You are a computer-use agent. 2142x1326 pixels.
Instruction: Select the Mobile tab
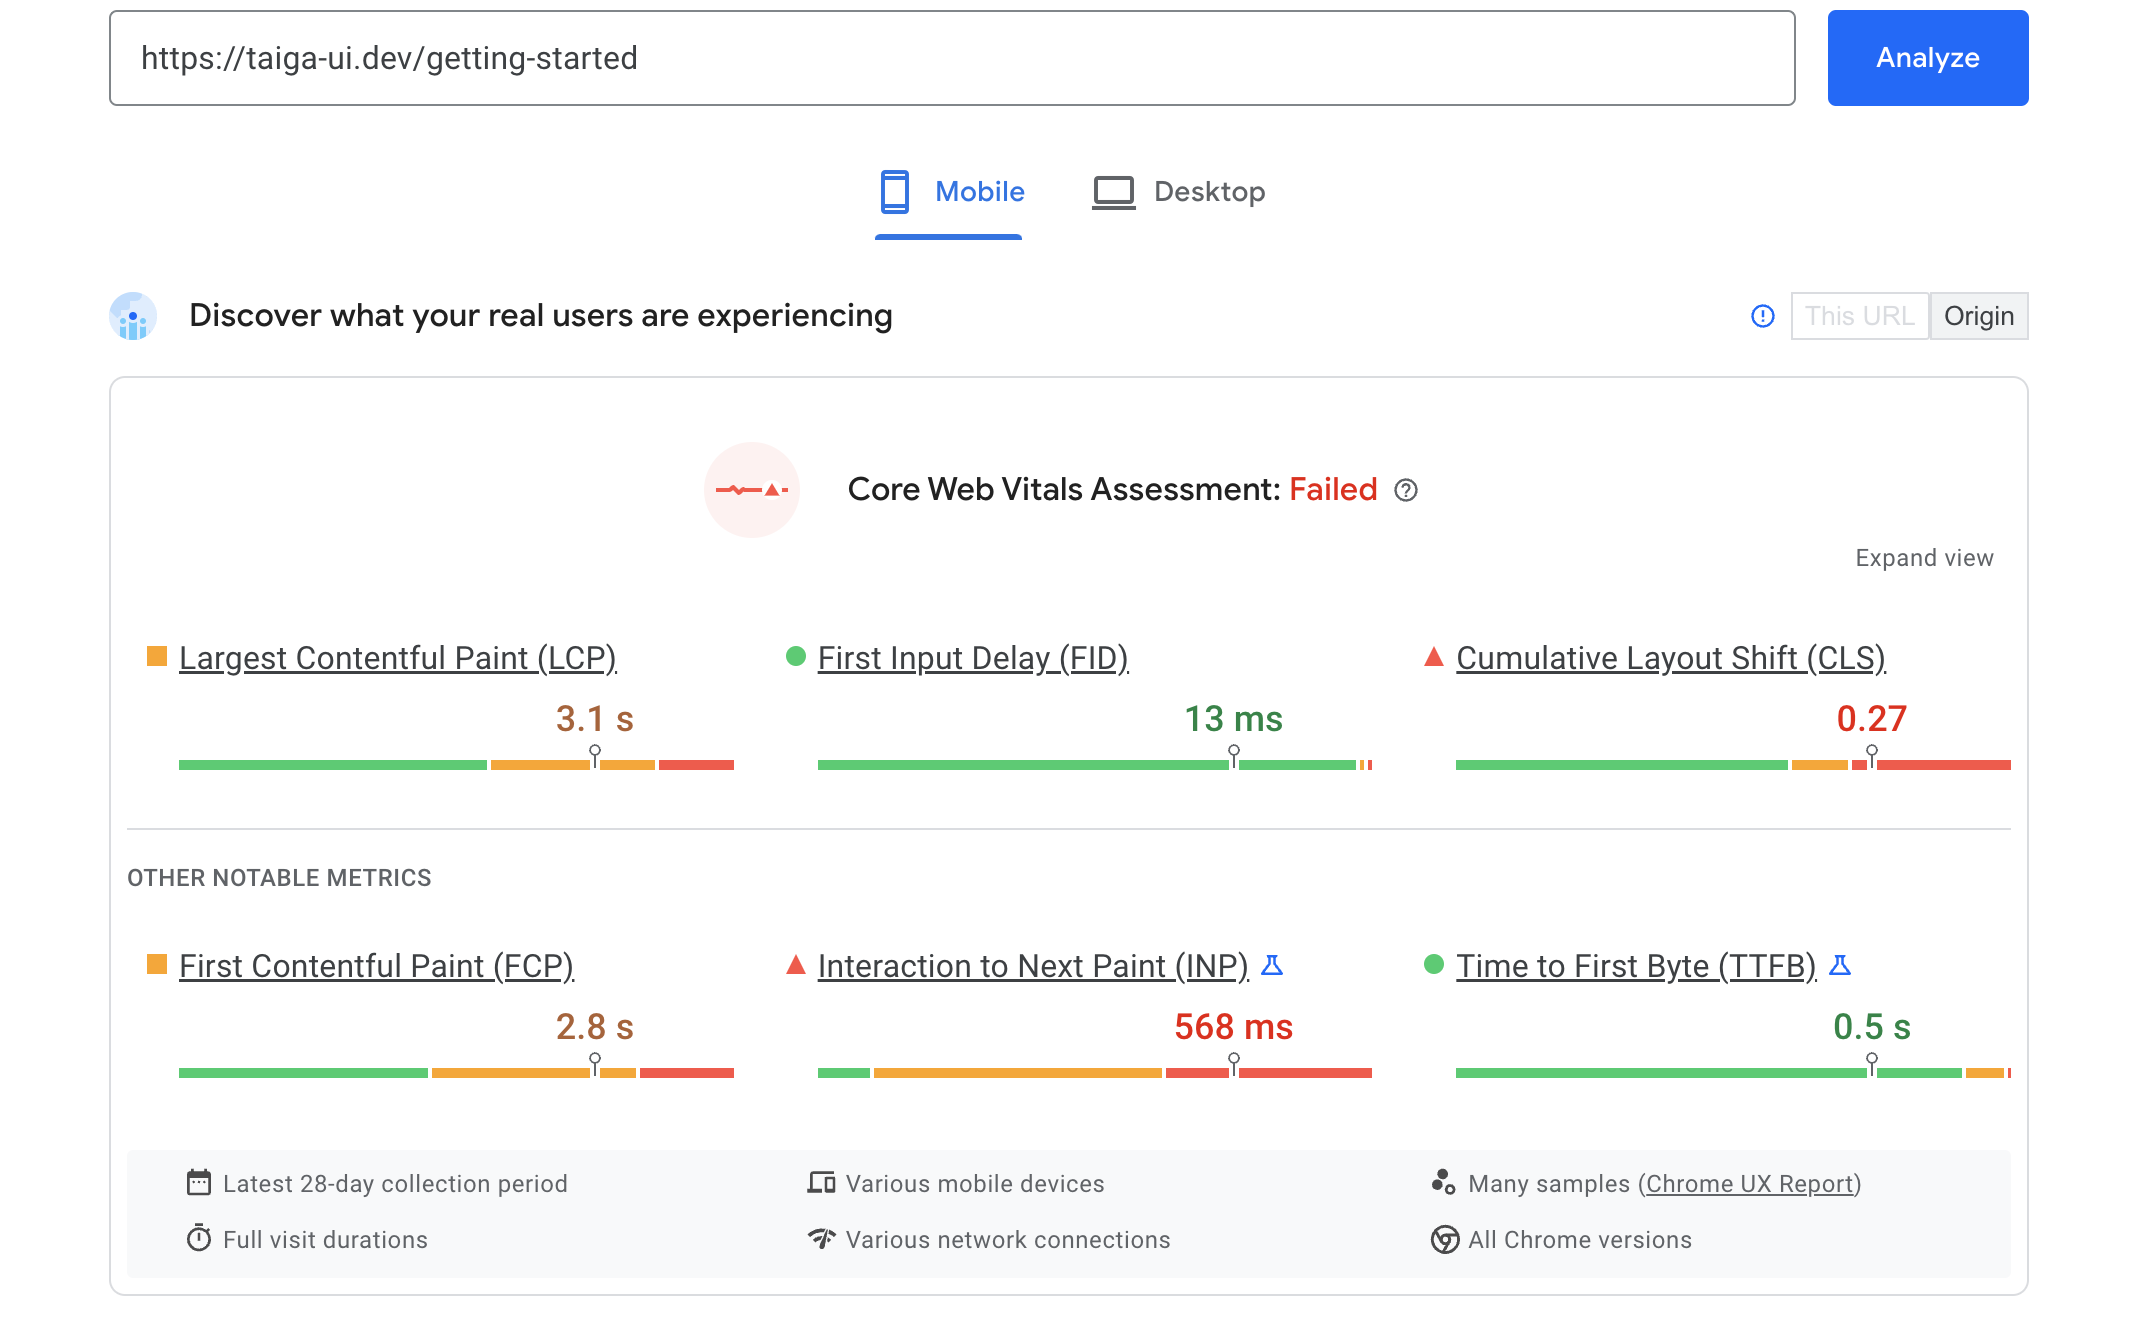(x=978, y=191)
